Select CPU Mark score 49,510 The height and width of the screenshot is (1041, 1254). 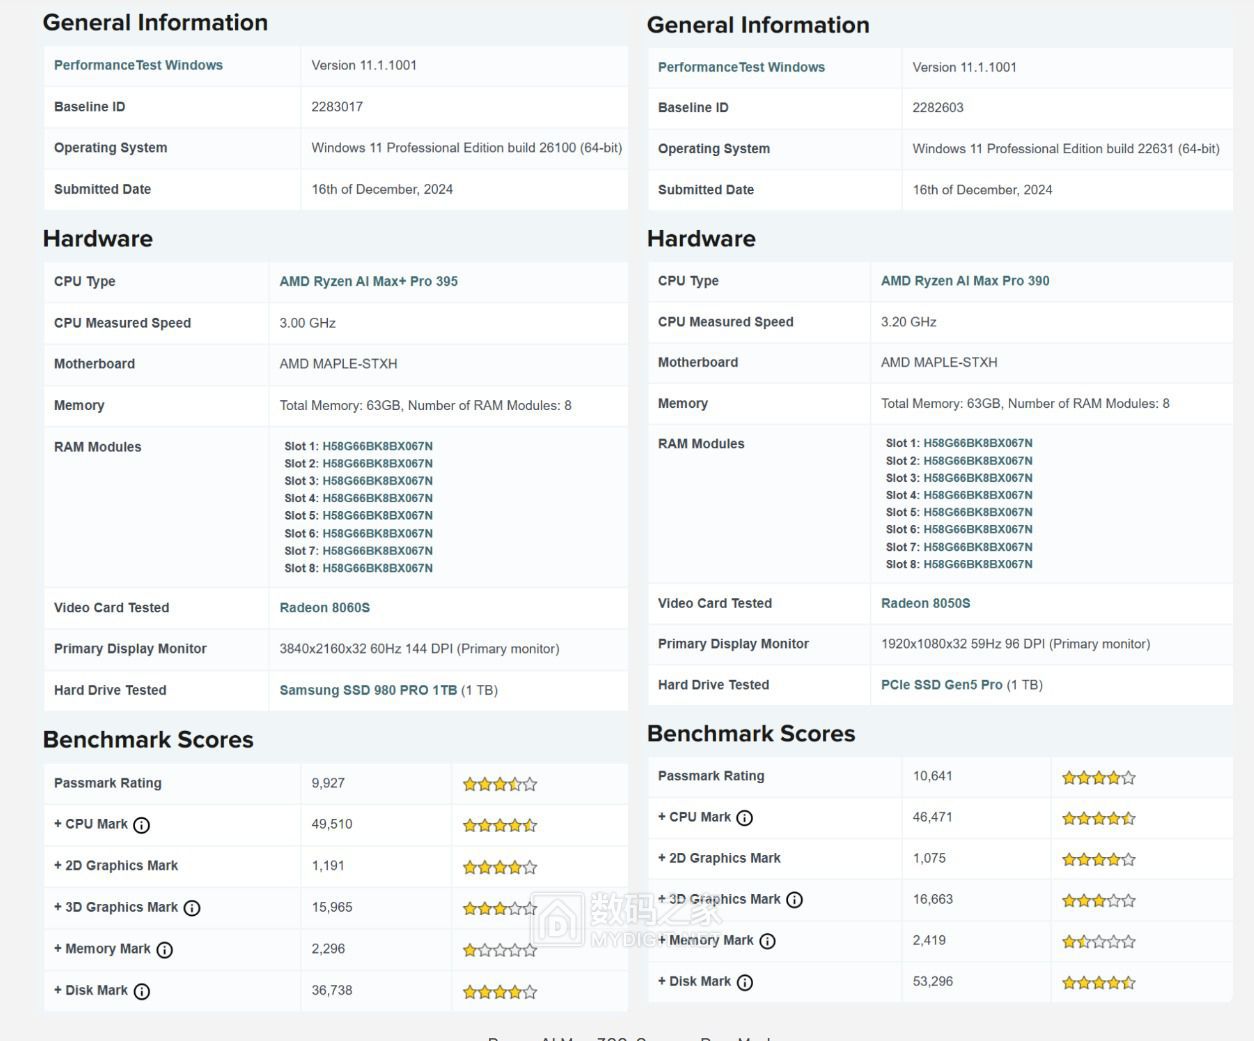point(332,824)
